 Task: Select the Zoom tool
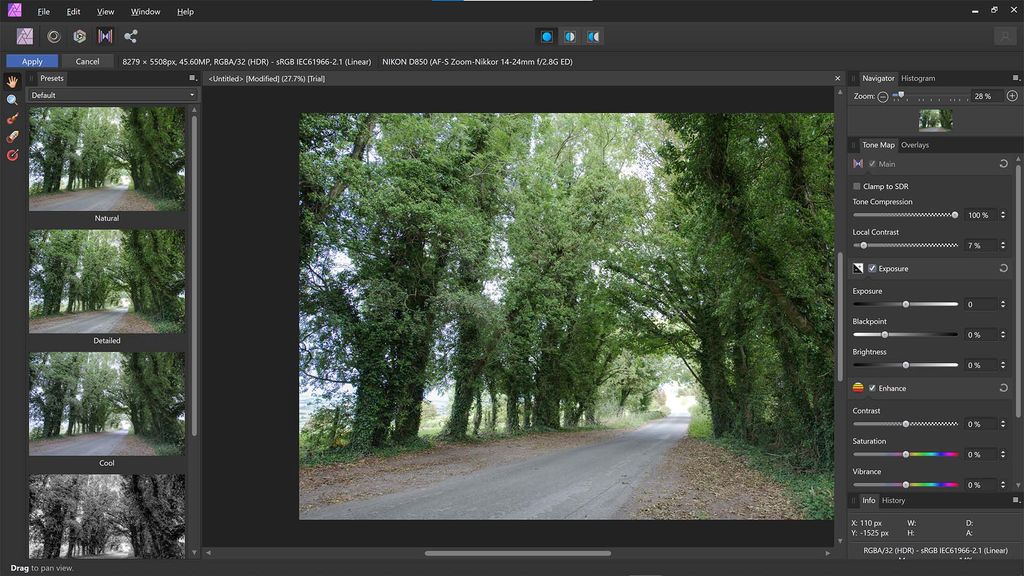(x=12, y=100)
